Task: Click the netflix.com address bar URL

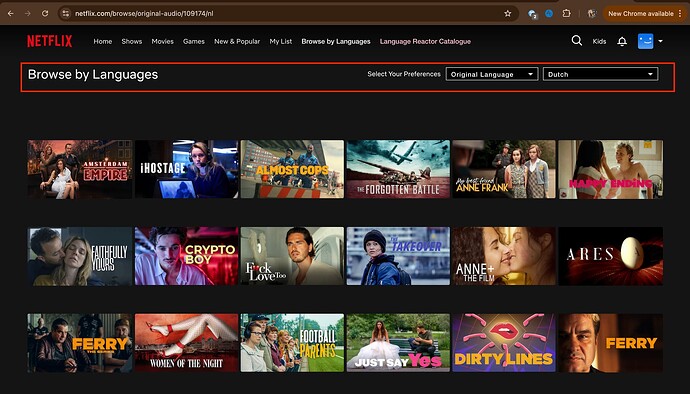Action: coord(144,14)
